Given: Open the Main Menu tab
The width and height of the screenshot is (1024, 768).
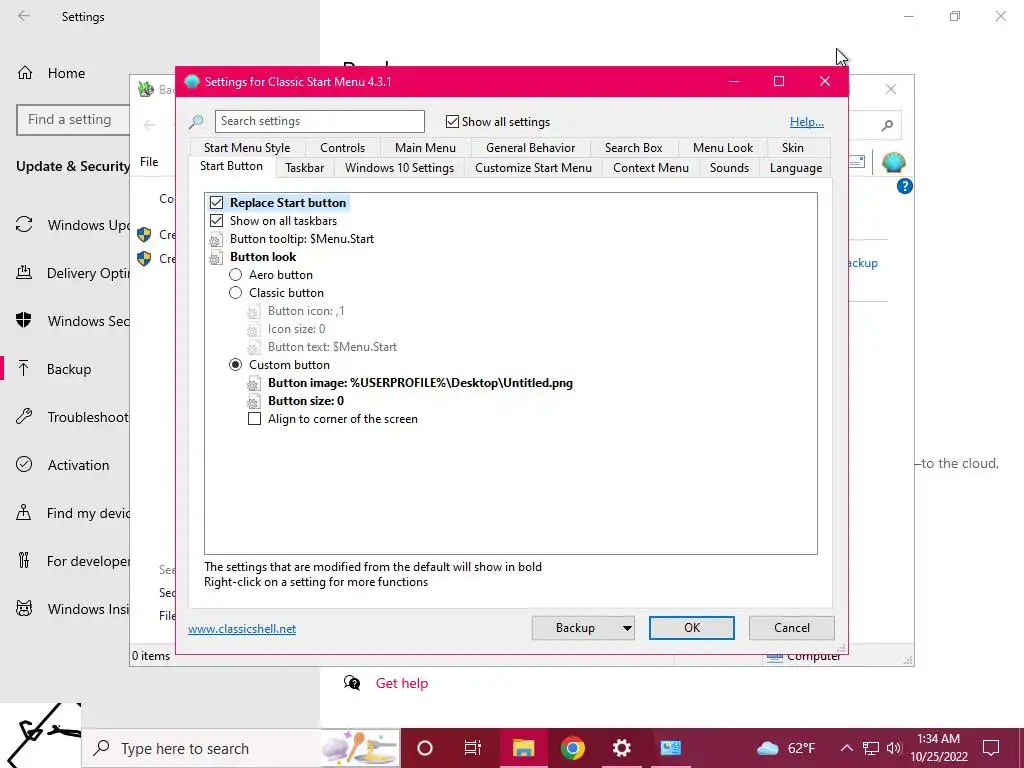Looking at the screenshot, I should point(425,148).
